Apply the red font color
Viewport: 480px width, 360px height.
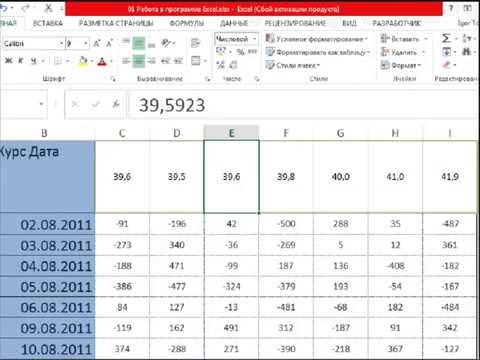[x=102, y=62]
